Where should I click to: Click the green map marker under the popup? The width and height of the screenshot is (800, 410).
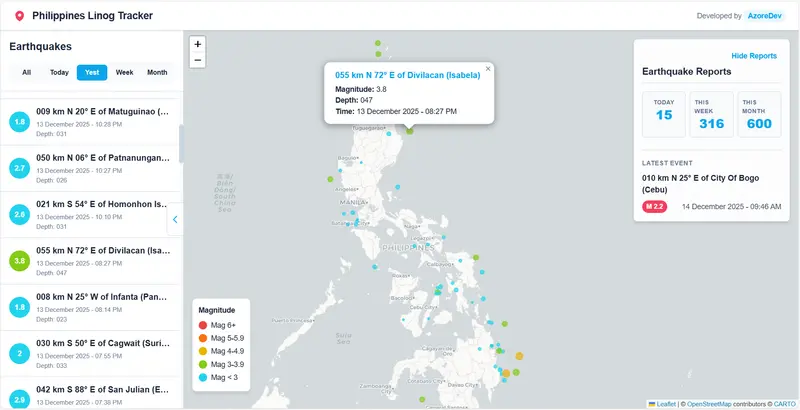pyautogui.click(x=410, y=132)
